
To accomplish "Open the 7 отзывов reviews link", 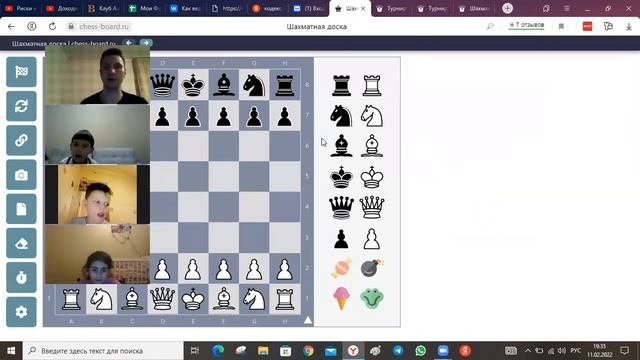I will point(527,25).
